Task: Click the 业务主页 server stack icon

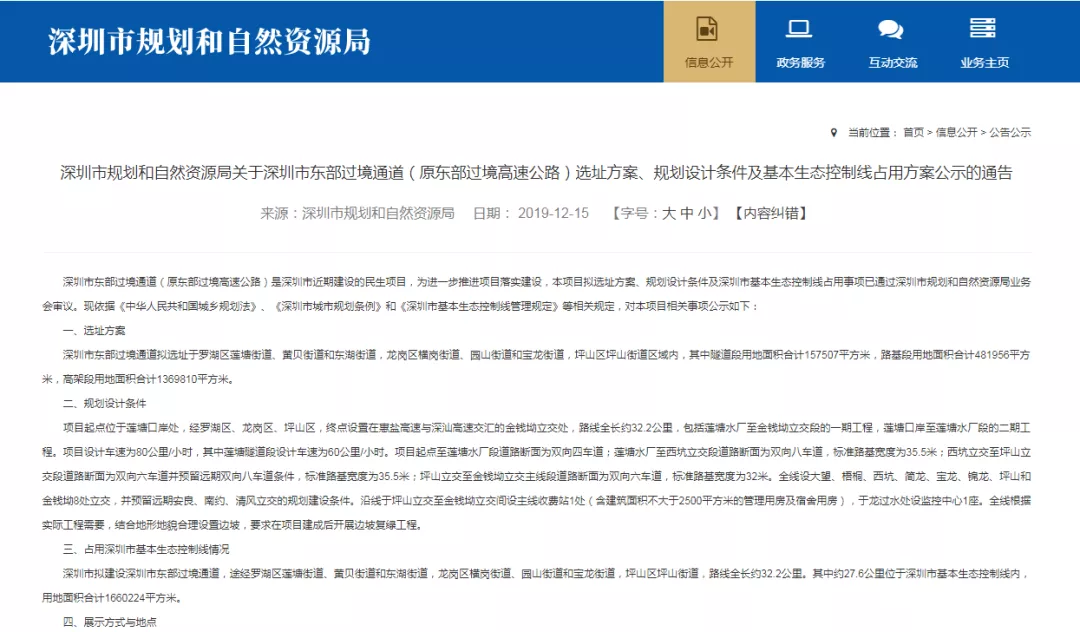Action: pyautogui.click(x=984, y=29)
